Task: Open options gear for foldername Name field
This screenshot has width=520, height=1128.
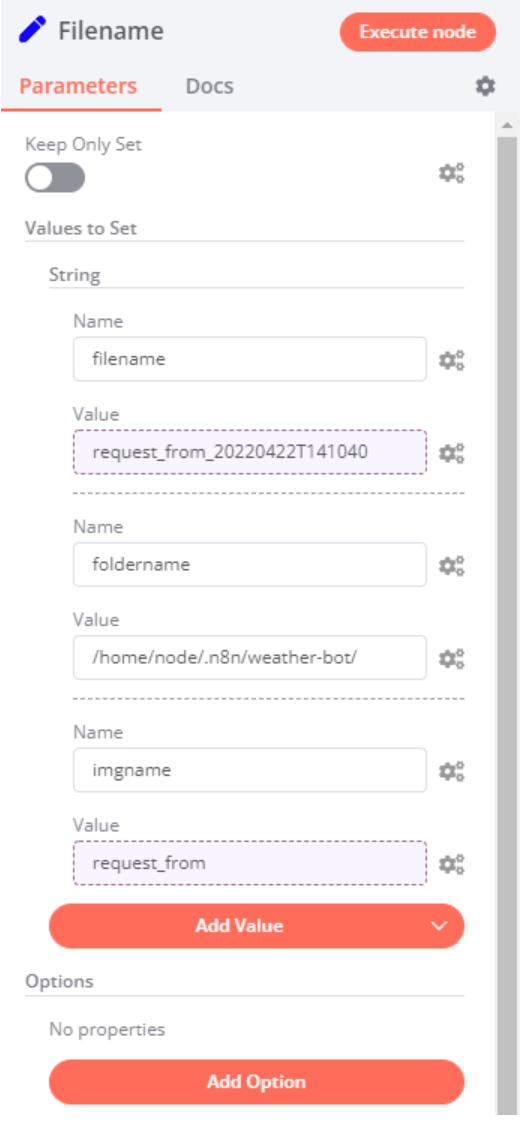Action: pos(452,565)
